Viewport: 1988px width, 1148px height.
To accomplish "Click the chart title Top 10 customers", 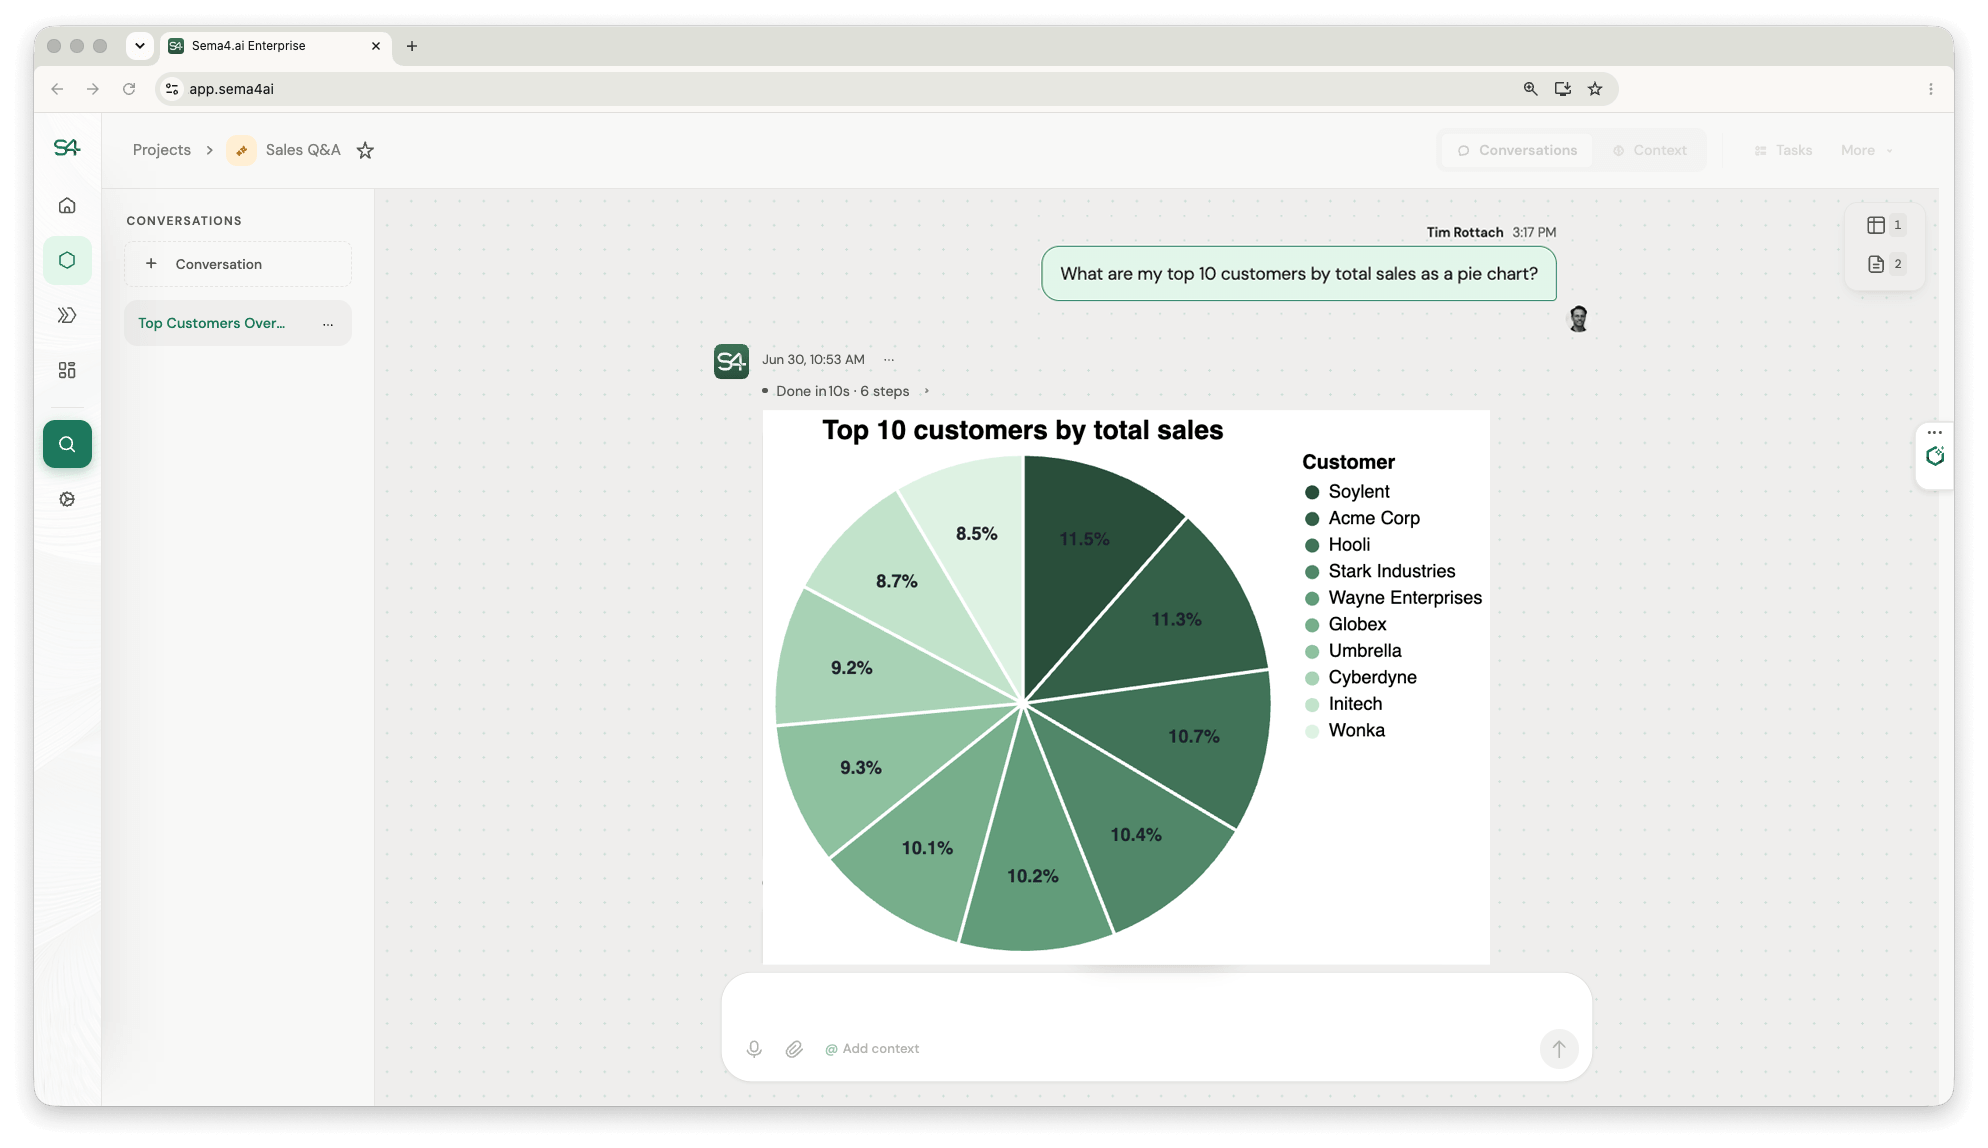I will click(1022, 430).
